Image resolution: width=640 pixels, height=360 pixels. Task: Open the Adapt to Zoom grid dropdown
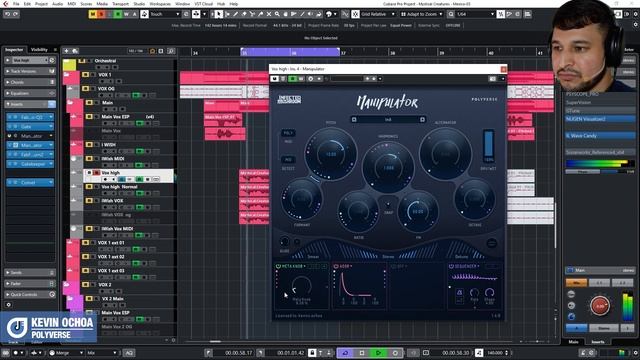tap(421, 14)
